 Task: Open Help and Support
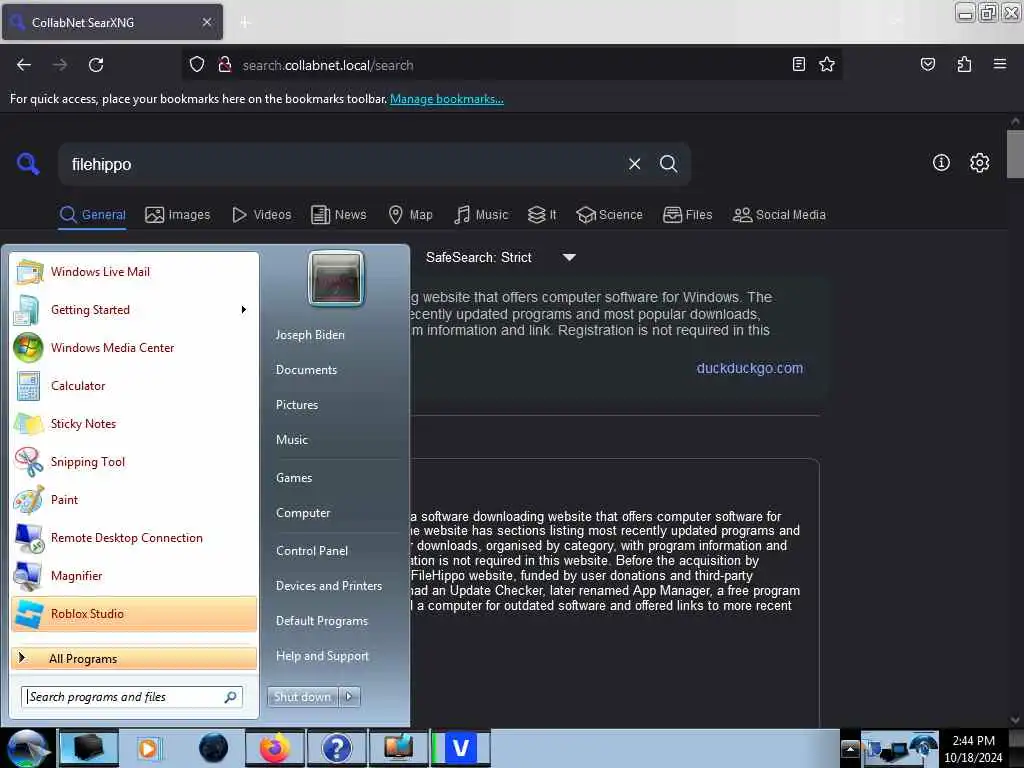[x=323, y=656]
